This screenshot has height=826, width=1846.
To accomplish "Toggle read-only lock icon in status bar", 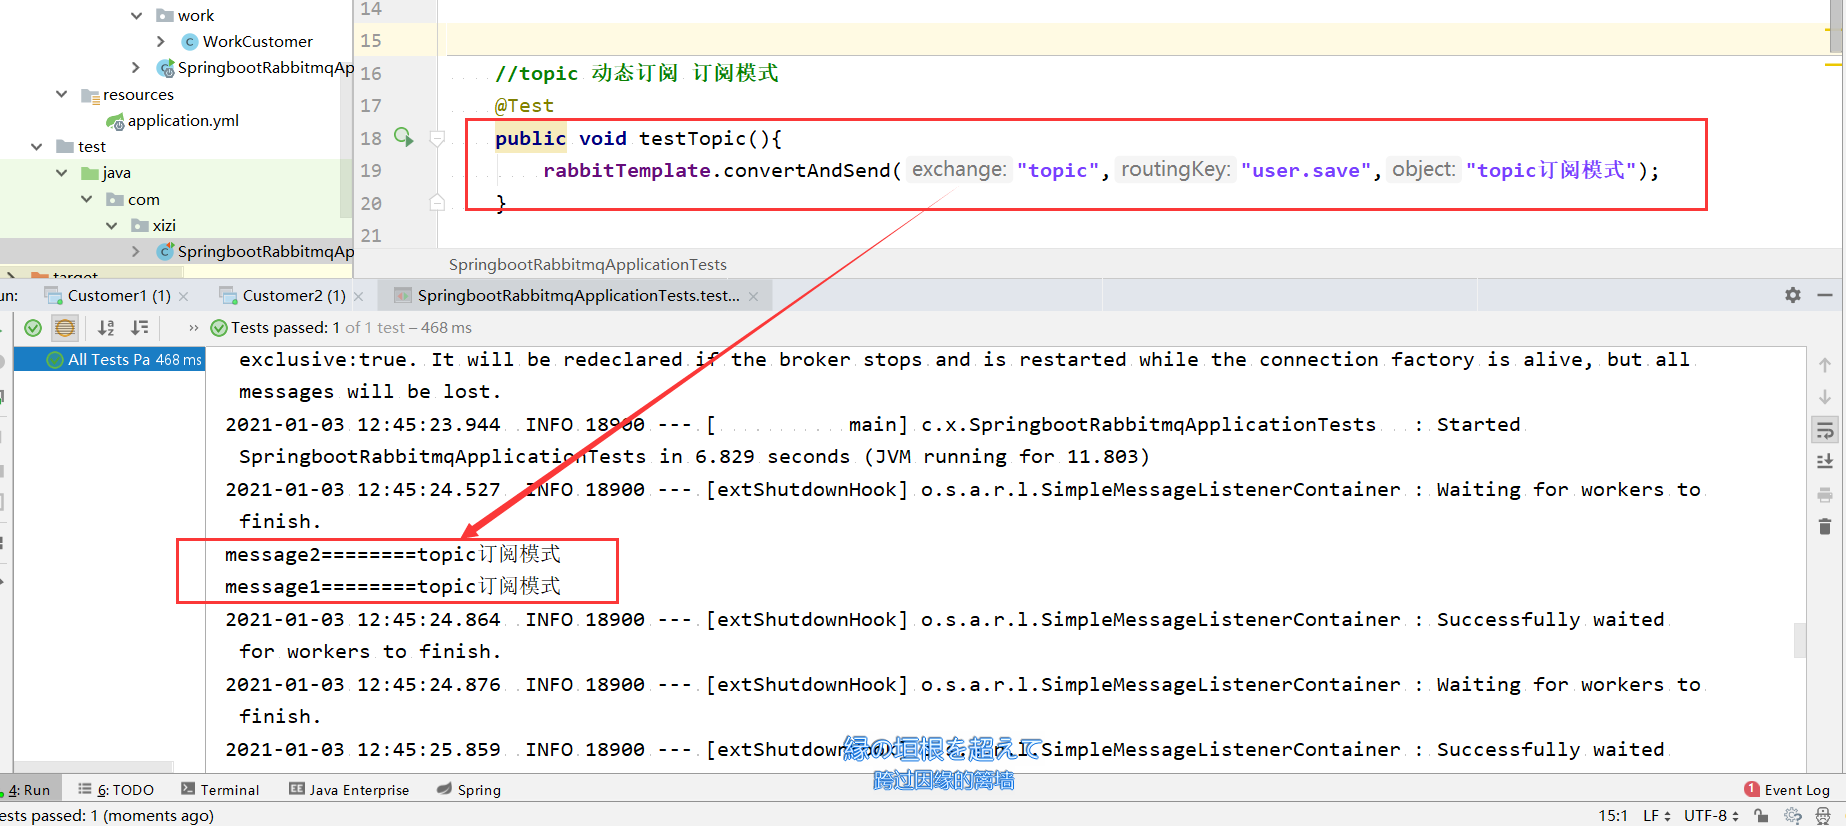I will tap(1761, 815).
